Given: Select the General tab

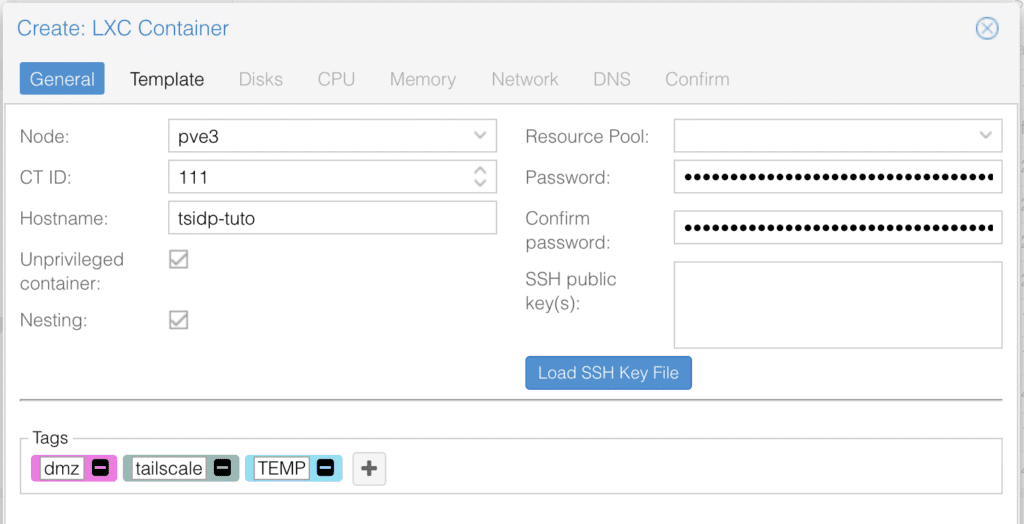Looking at the screenshot, I should pyautogui.click(x=62, y=79).
